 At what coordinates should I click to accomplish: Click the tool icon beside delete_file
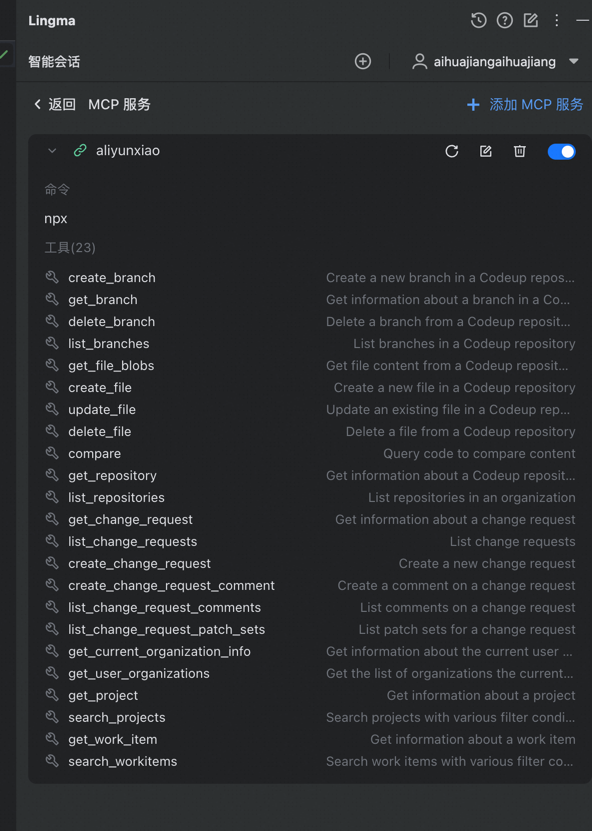coord(52,431)
